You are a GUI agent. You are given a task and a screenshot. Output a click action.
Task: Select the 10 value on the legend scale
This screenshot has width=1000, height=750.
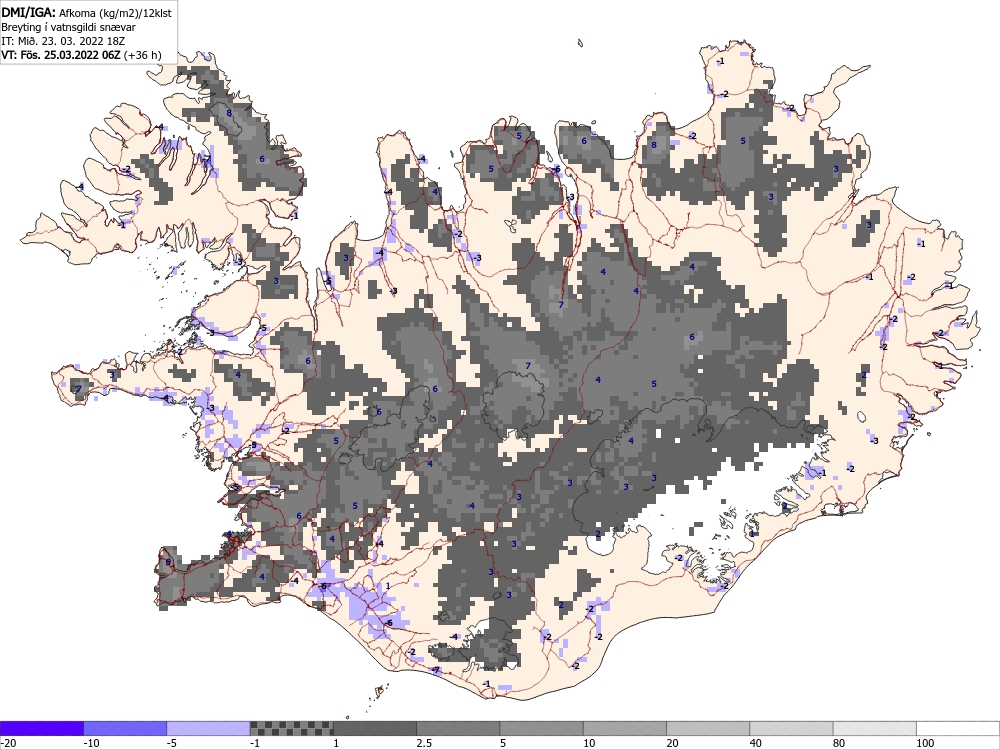[589, 743]
